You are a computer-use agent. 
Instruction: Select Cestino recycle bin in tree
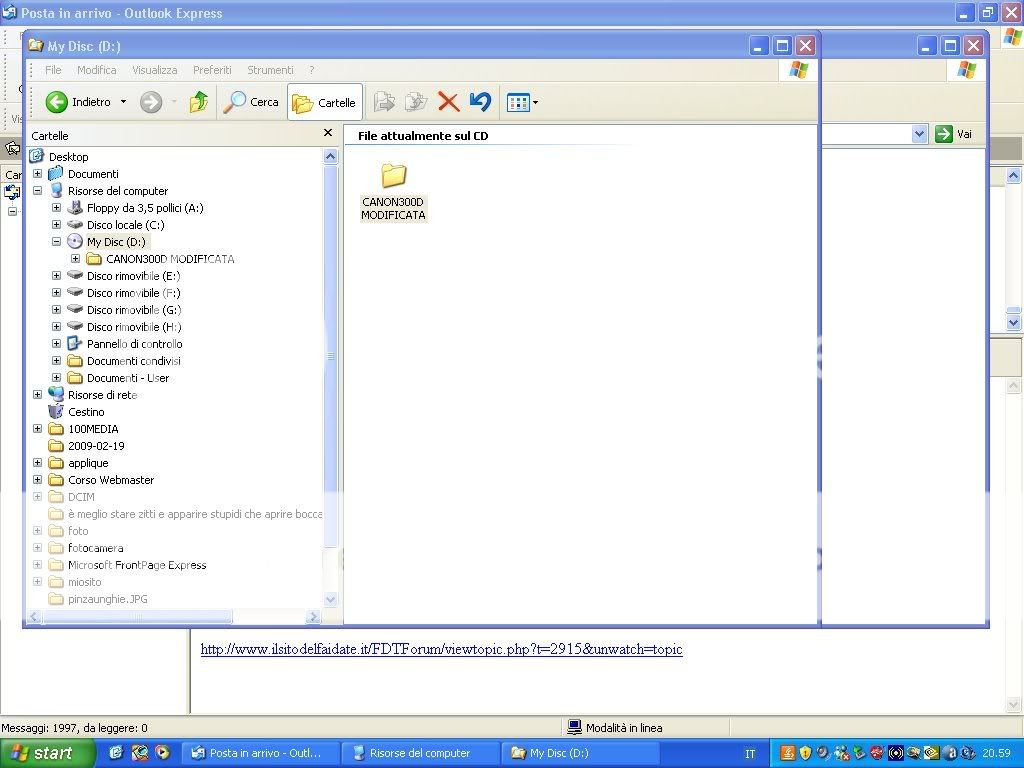[85, 412]
